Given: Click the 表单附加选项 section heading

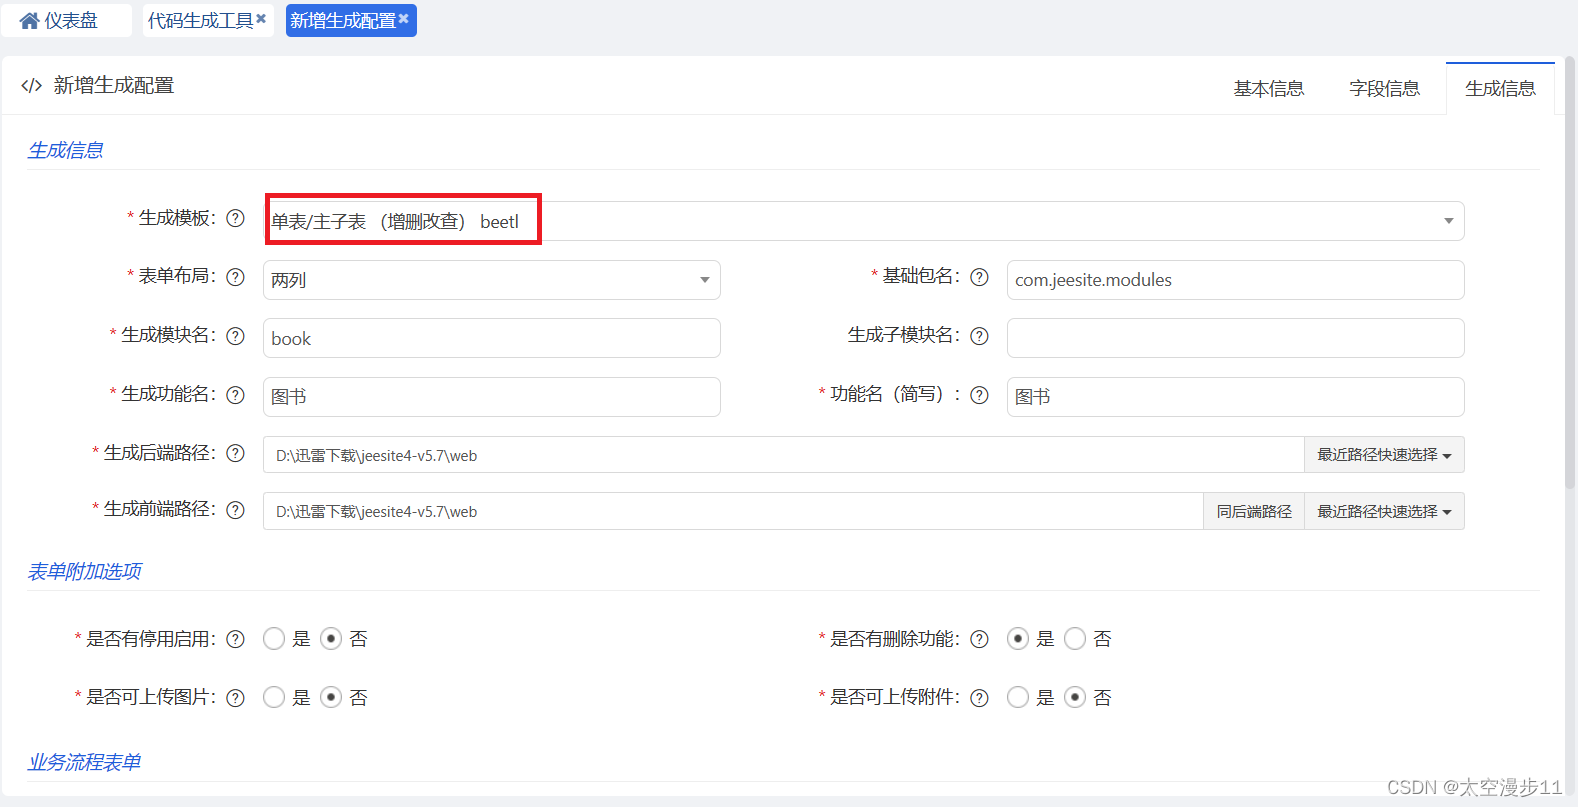Looking at the screenshot, I should point(85,571).
